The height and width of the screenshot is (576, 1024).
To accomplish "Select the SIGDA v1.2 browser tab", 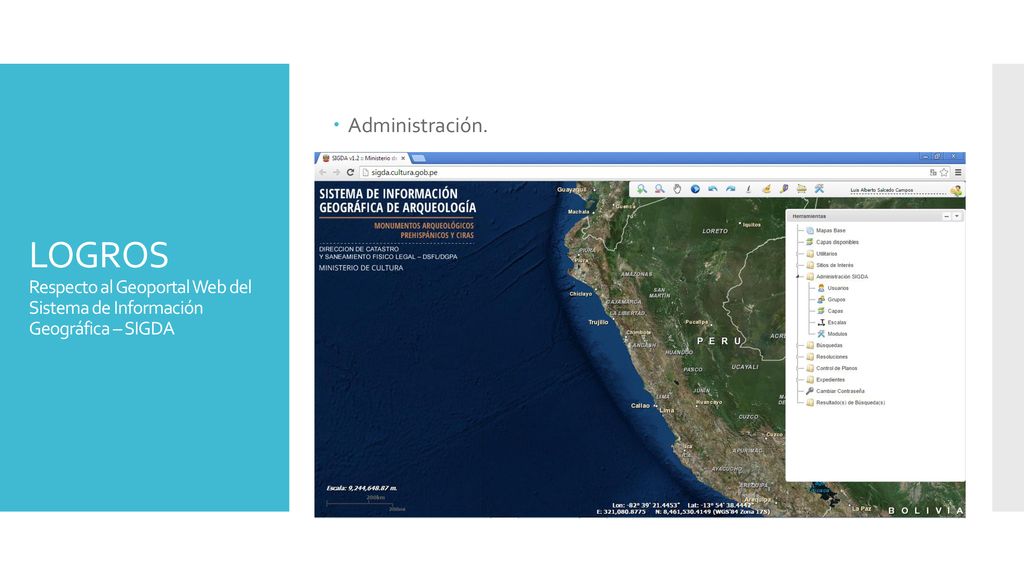I will [363, 158].
